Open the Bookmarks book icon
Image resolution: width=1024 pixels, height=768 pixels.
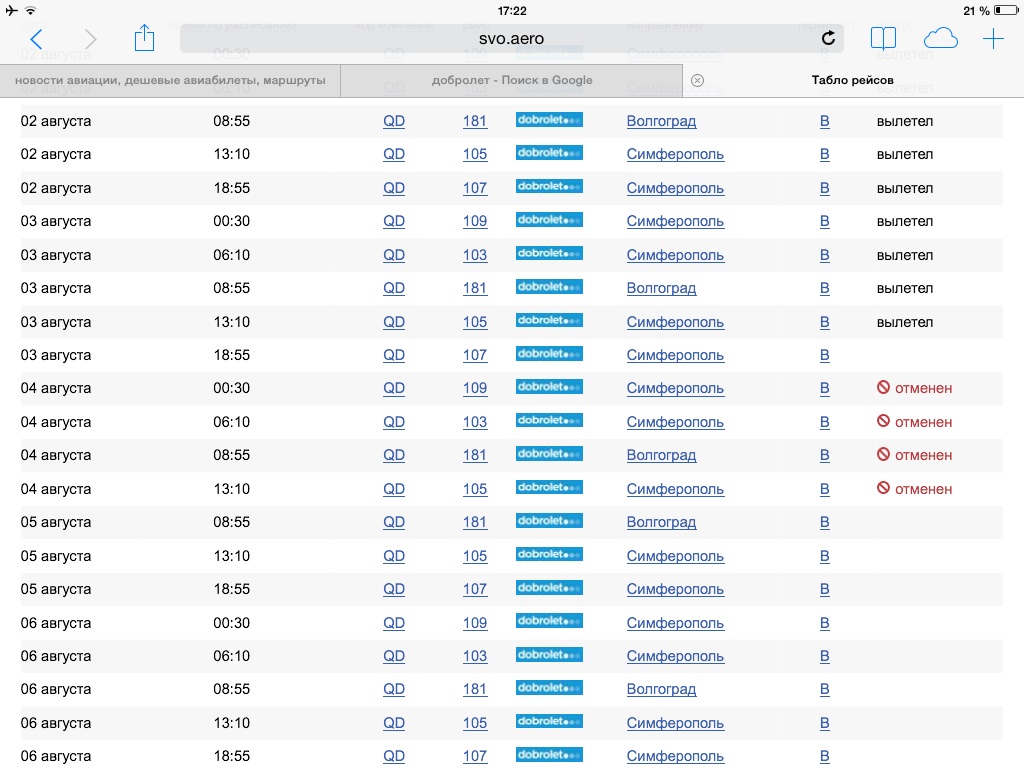(x=883, y=39)
